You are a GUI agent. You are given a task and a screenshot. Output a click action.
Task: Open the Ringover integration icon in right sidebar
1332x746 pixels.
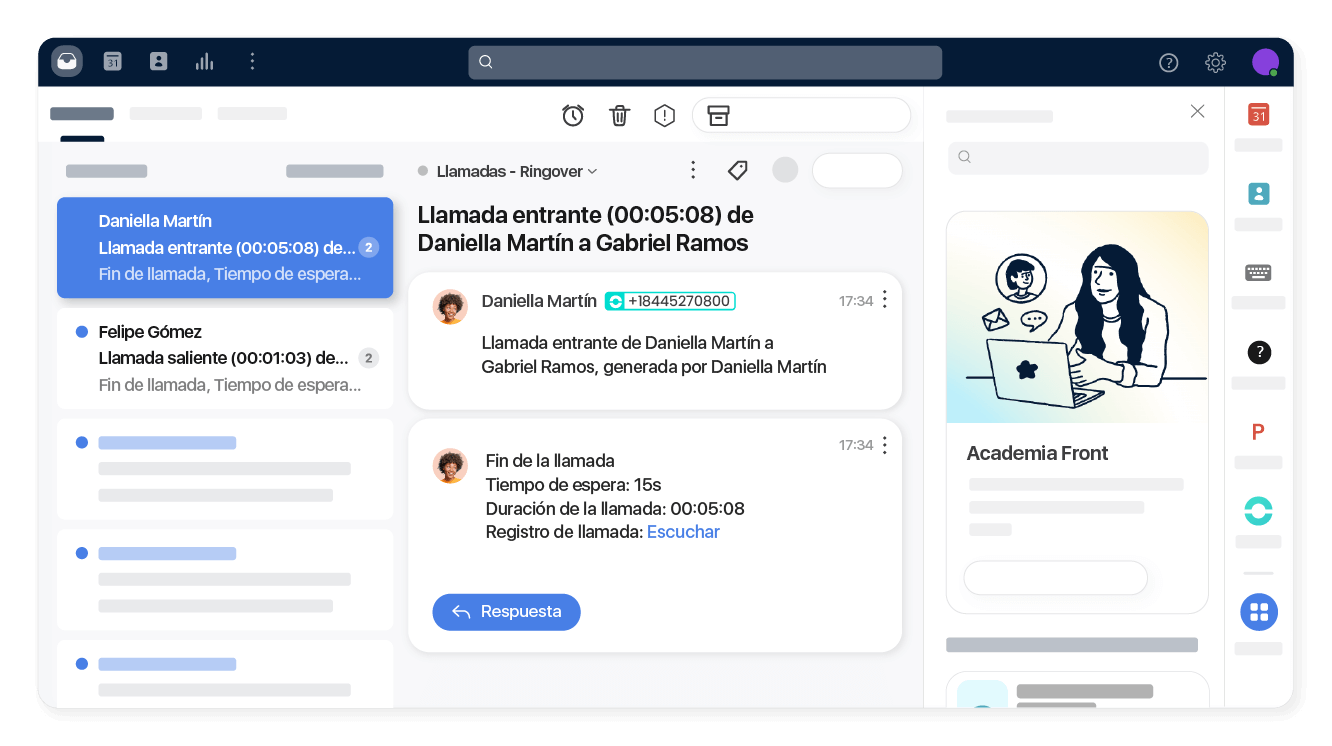click(x=1258, y=511)
